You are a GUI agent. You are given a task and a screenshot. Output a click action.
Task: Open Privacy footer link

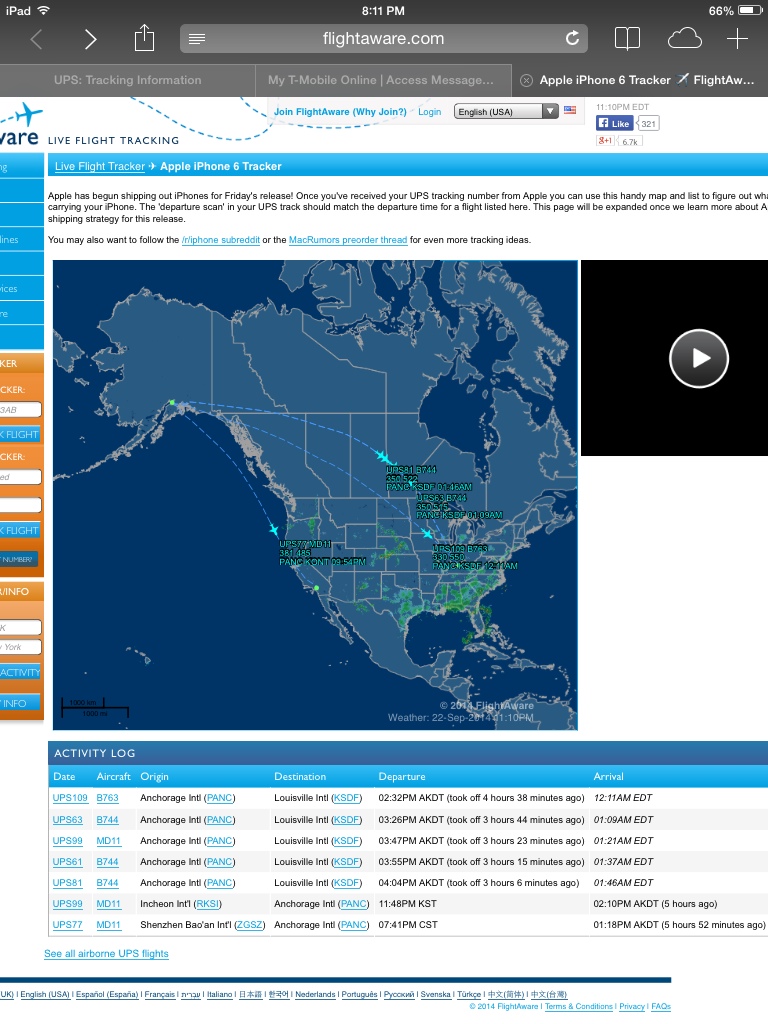(x=632, y=1006)
